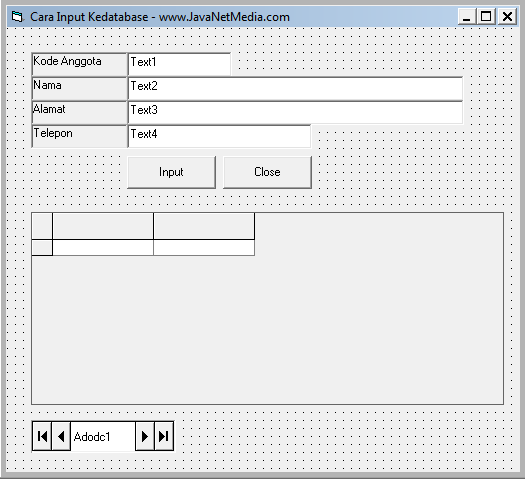Jump to last record in Adodc1
The height and width of the screenshot is (479, 525).
click(x=164, y=436)
